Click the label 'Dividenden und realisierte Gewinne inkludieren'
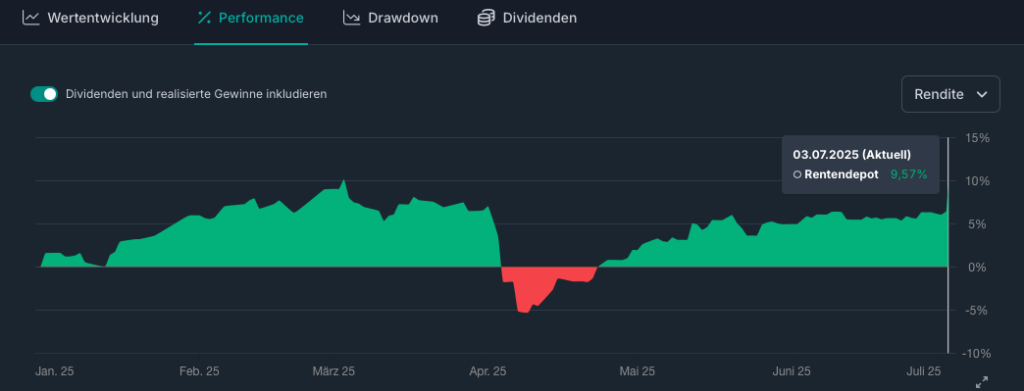1024x391 pixels. point(196,94)
